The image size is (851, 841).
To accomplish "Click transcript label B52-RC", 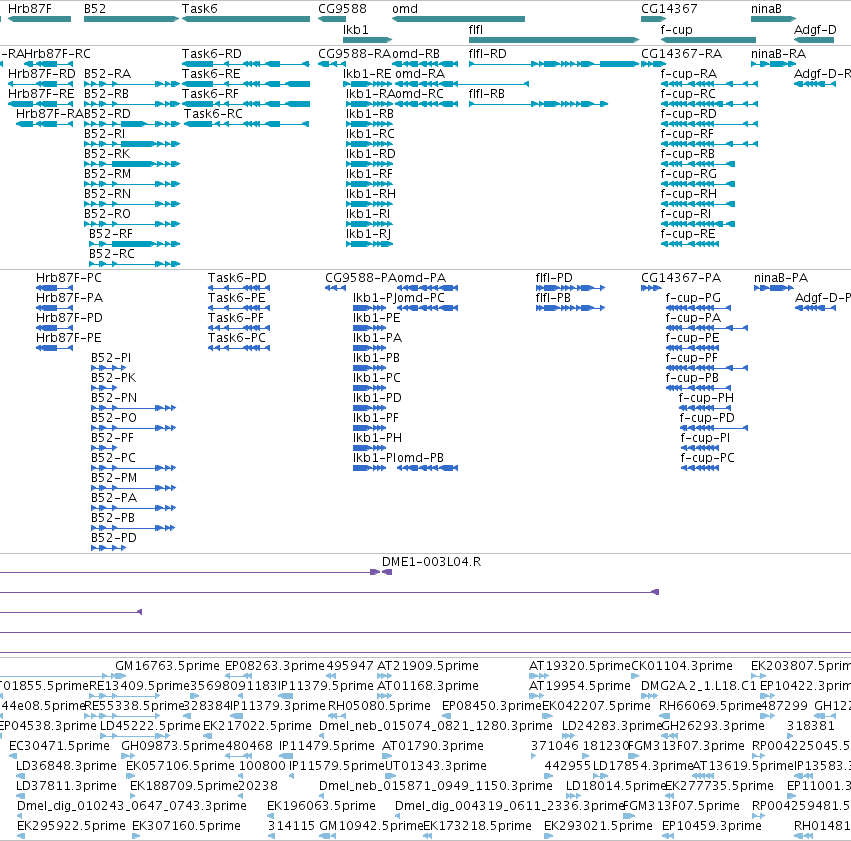I will point(112,254).
